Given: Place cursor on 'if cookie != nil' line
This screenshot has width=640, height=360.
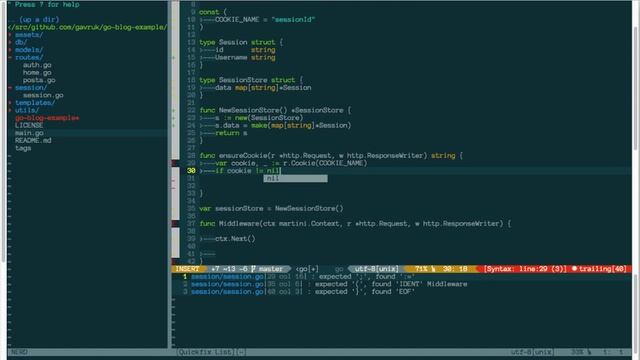Looking at the screenshot, I should [x=240, y=171].
